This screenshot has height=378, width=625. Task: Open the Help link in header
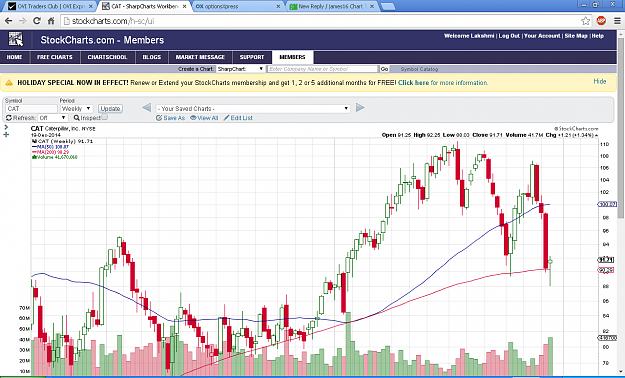pos(597,36)
